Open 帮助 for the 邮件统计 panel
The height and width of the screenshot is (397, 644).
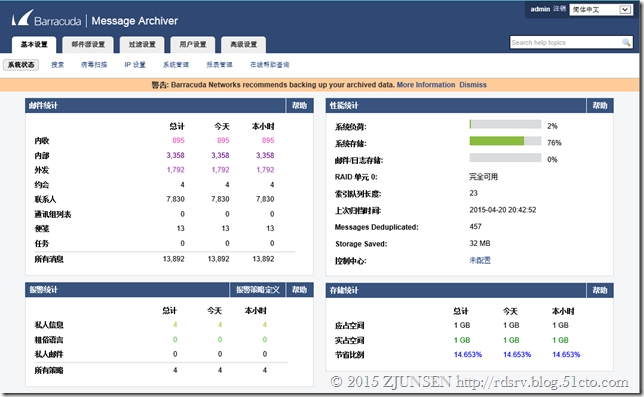point(299,106)
